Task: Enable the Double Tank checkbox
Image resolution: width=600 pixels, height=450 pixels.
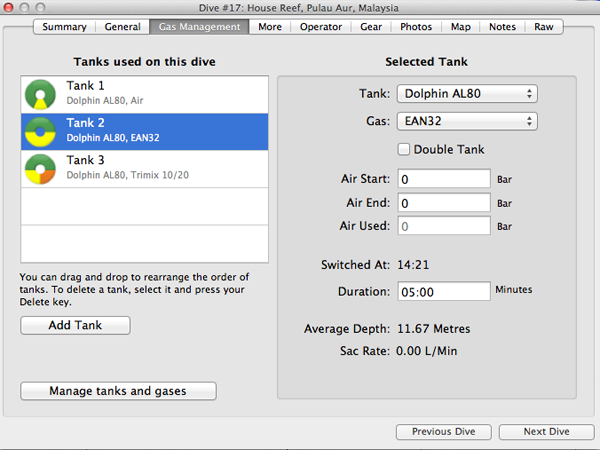Action: (x=404, y=150)
